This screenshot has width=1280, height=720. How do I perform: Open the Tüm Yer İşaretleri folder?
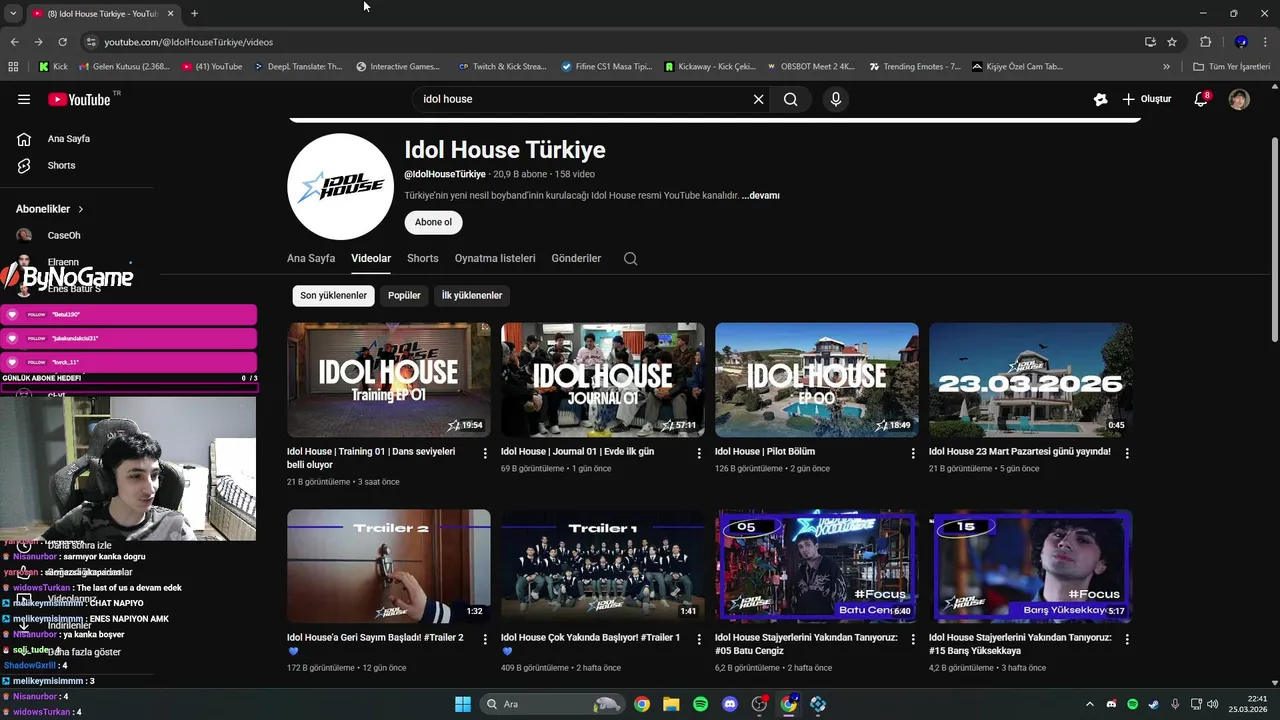1232,67
